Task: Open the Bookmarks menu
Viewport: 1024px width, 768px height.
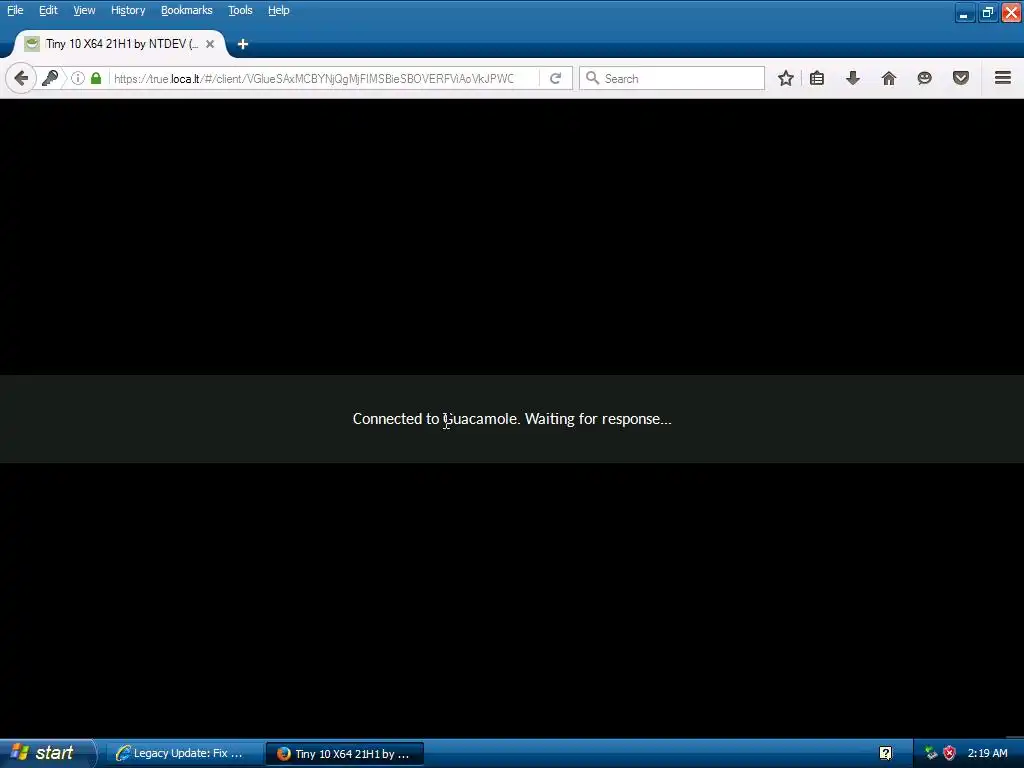Action: 186,10
